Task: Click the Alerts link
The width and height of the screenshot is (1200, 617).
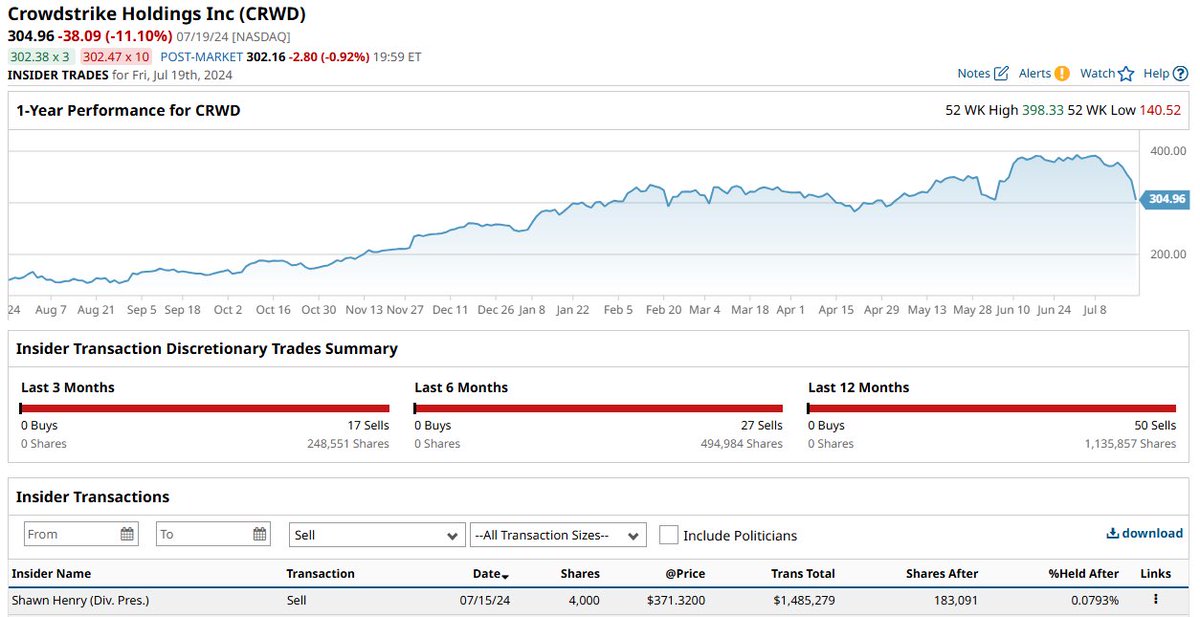Action: coord(1035,73)
